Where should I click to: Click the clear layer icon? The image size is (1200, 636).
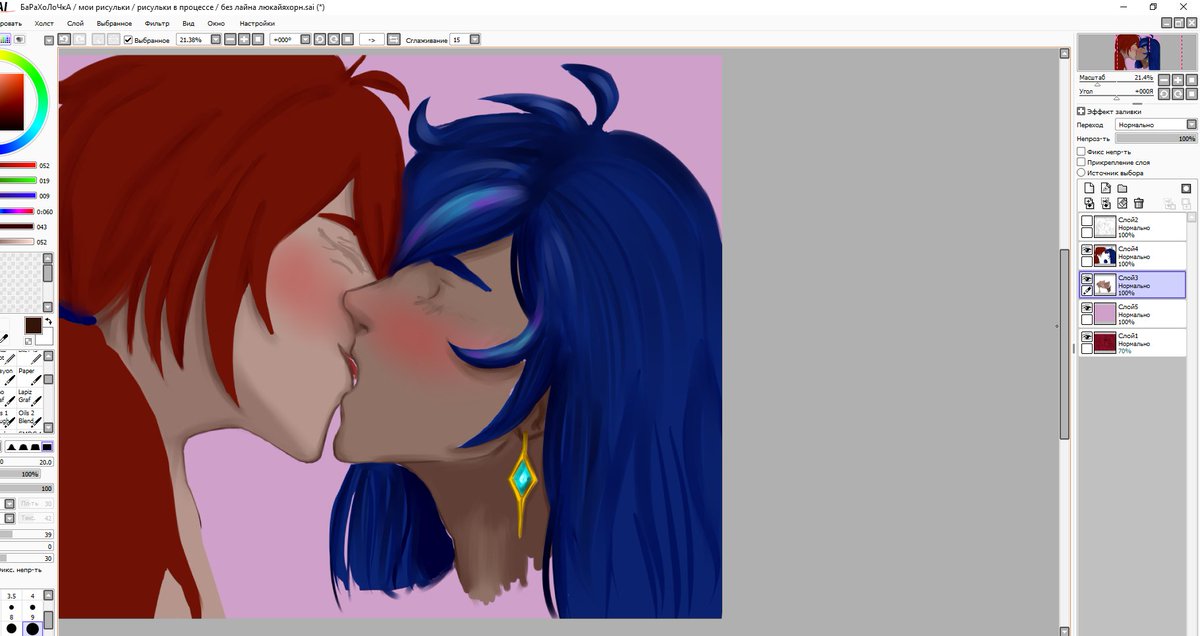tap(1122, 202)
